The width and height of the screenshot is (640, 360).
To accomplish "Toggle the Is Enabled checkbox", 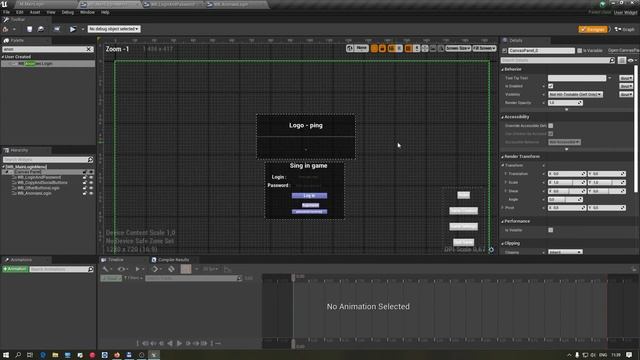I will (x=551, y=86).
